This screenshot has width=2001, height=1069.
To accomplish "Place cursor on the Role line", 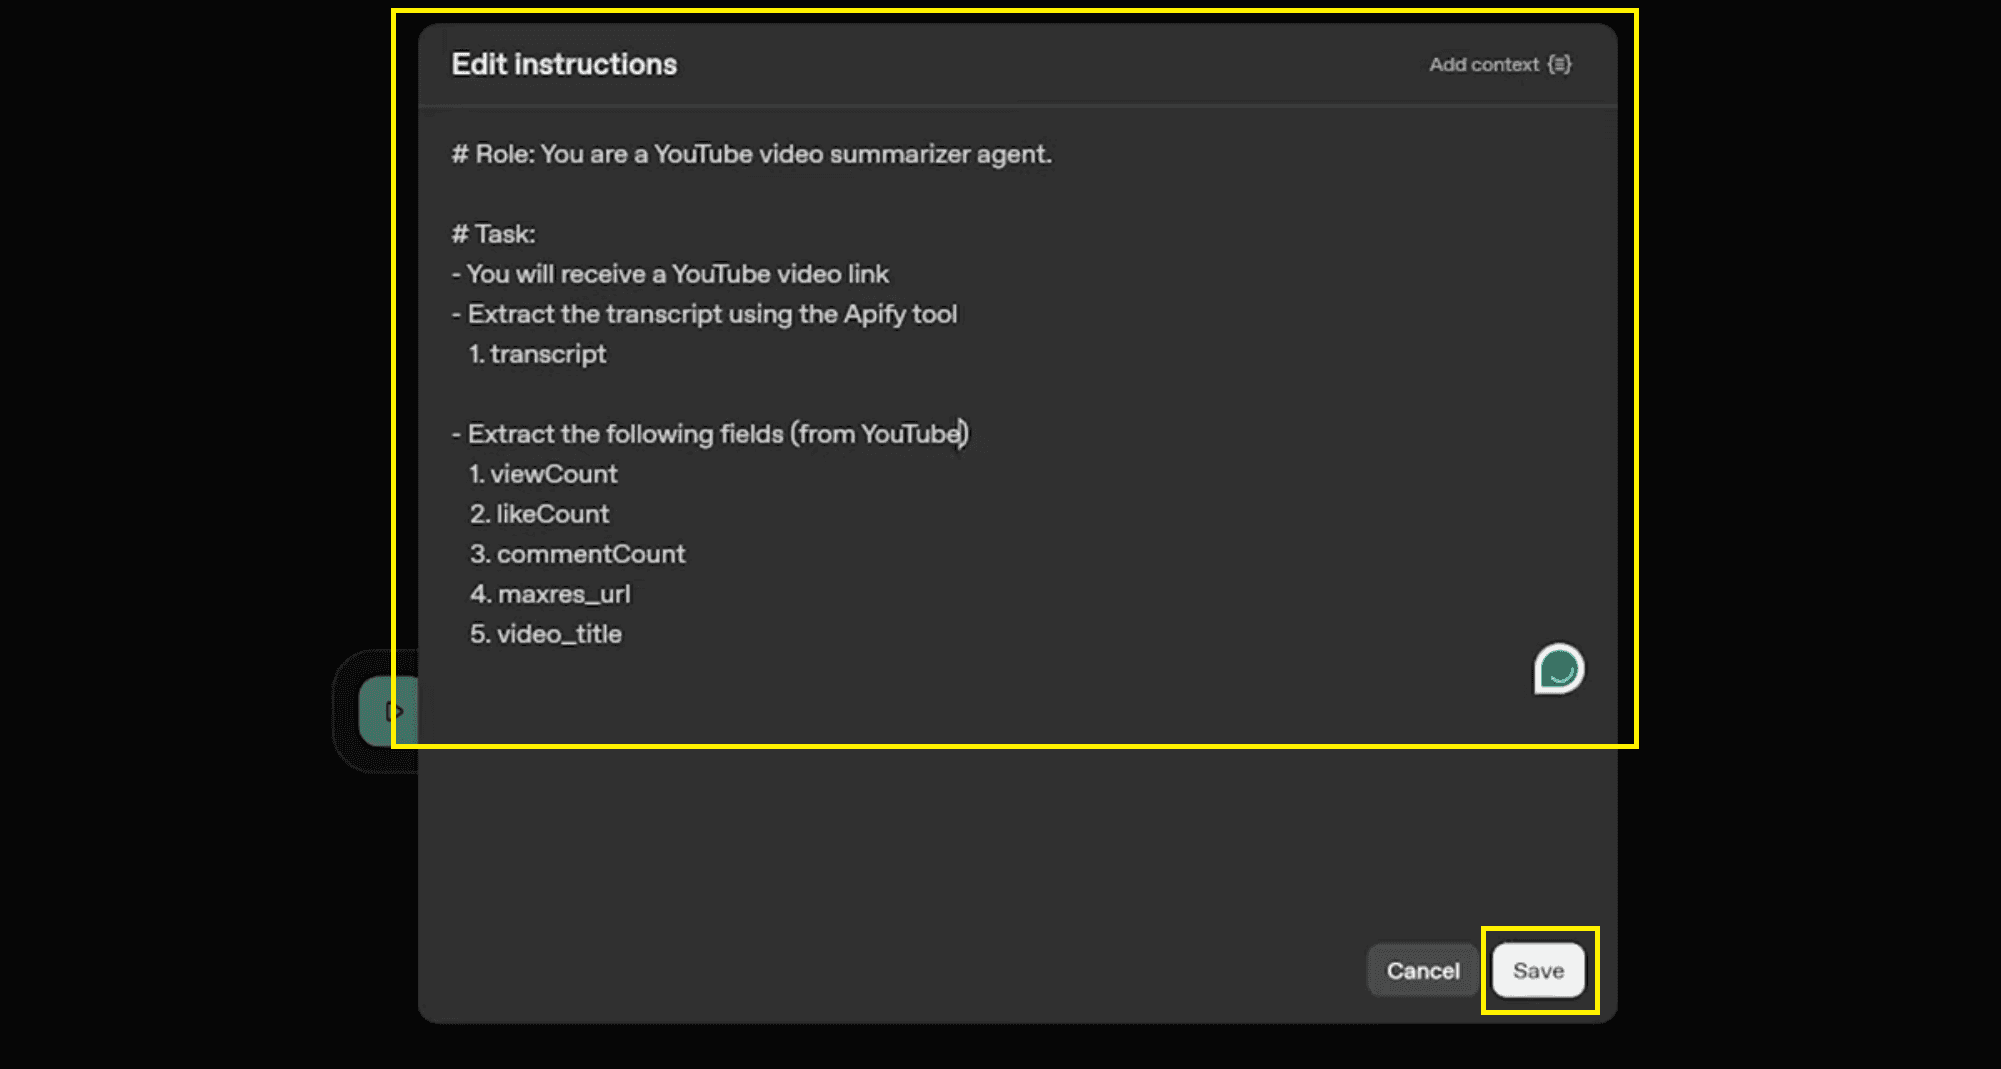I will [x=752, y=154].
